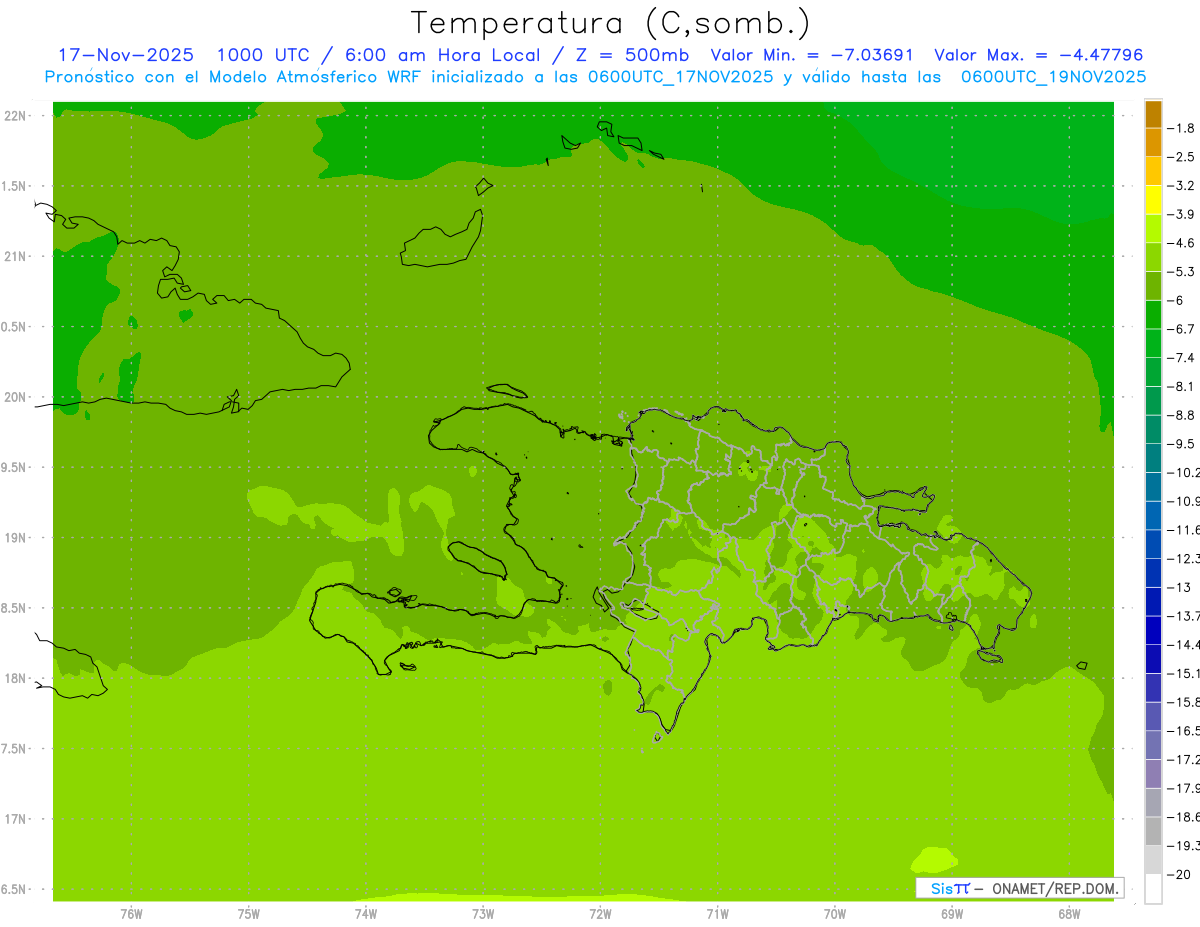
Task: Click the "Valor Max. = -4.47796" value
Action: (x=1038, y=55)
